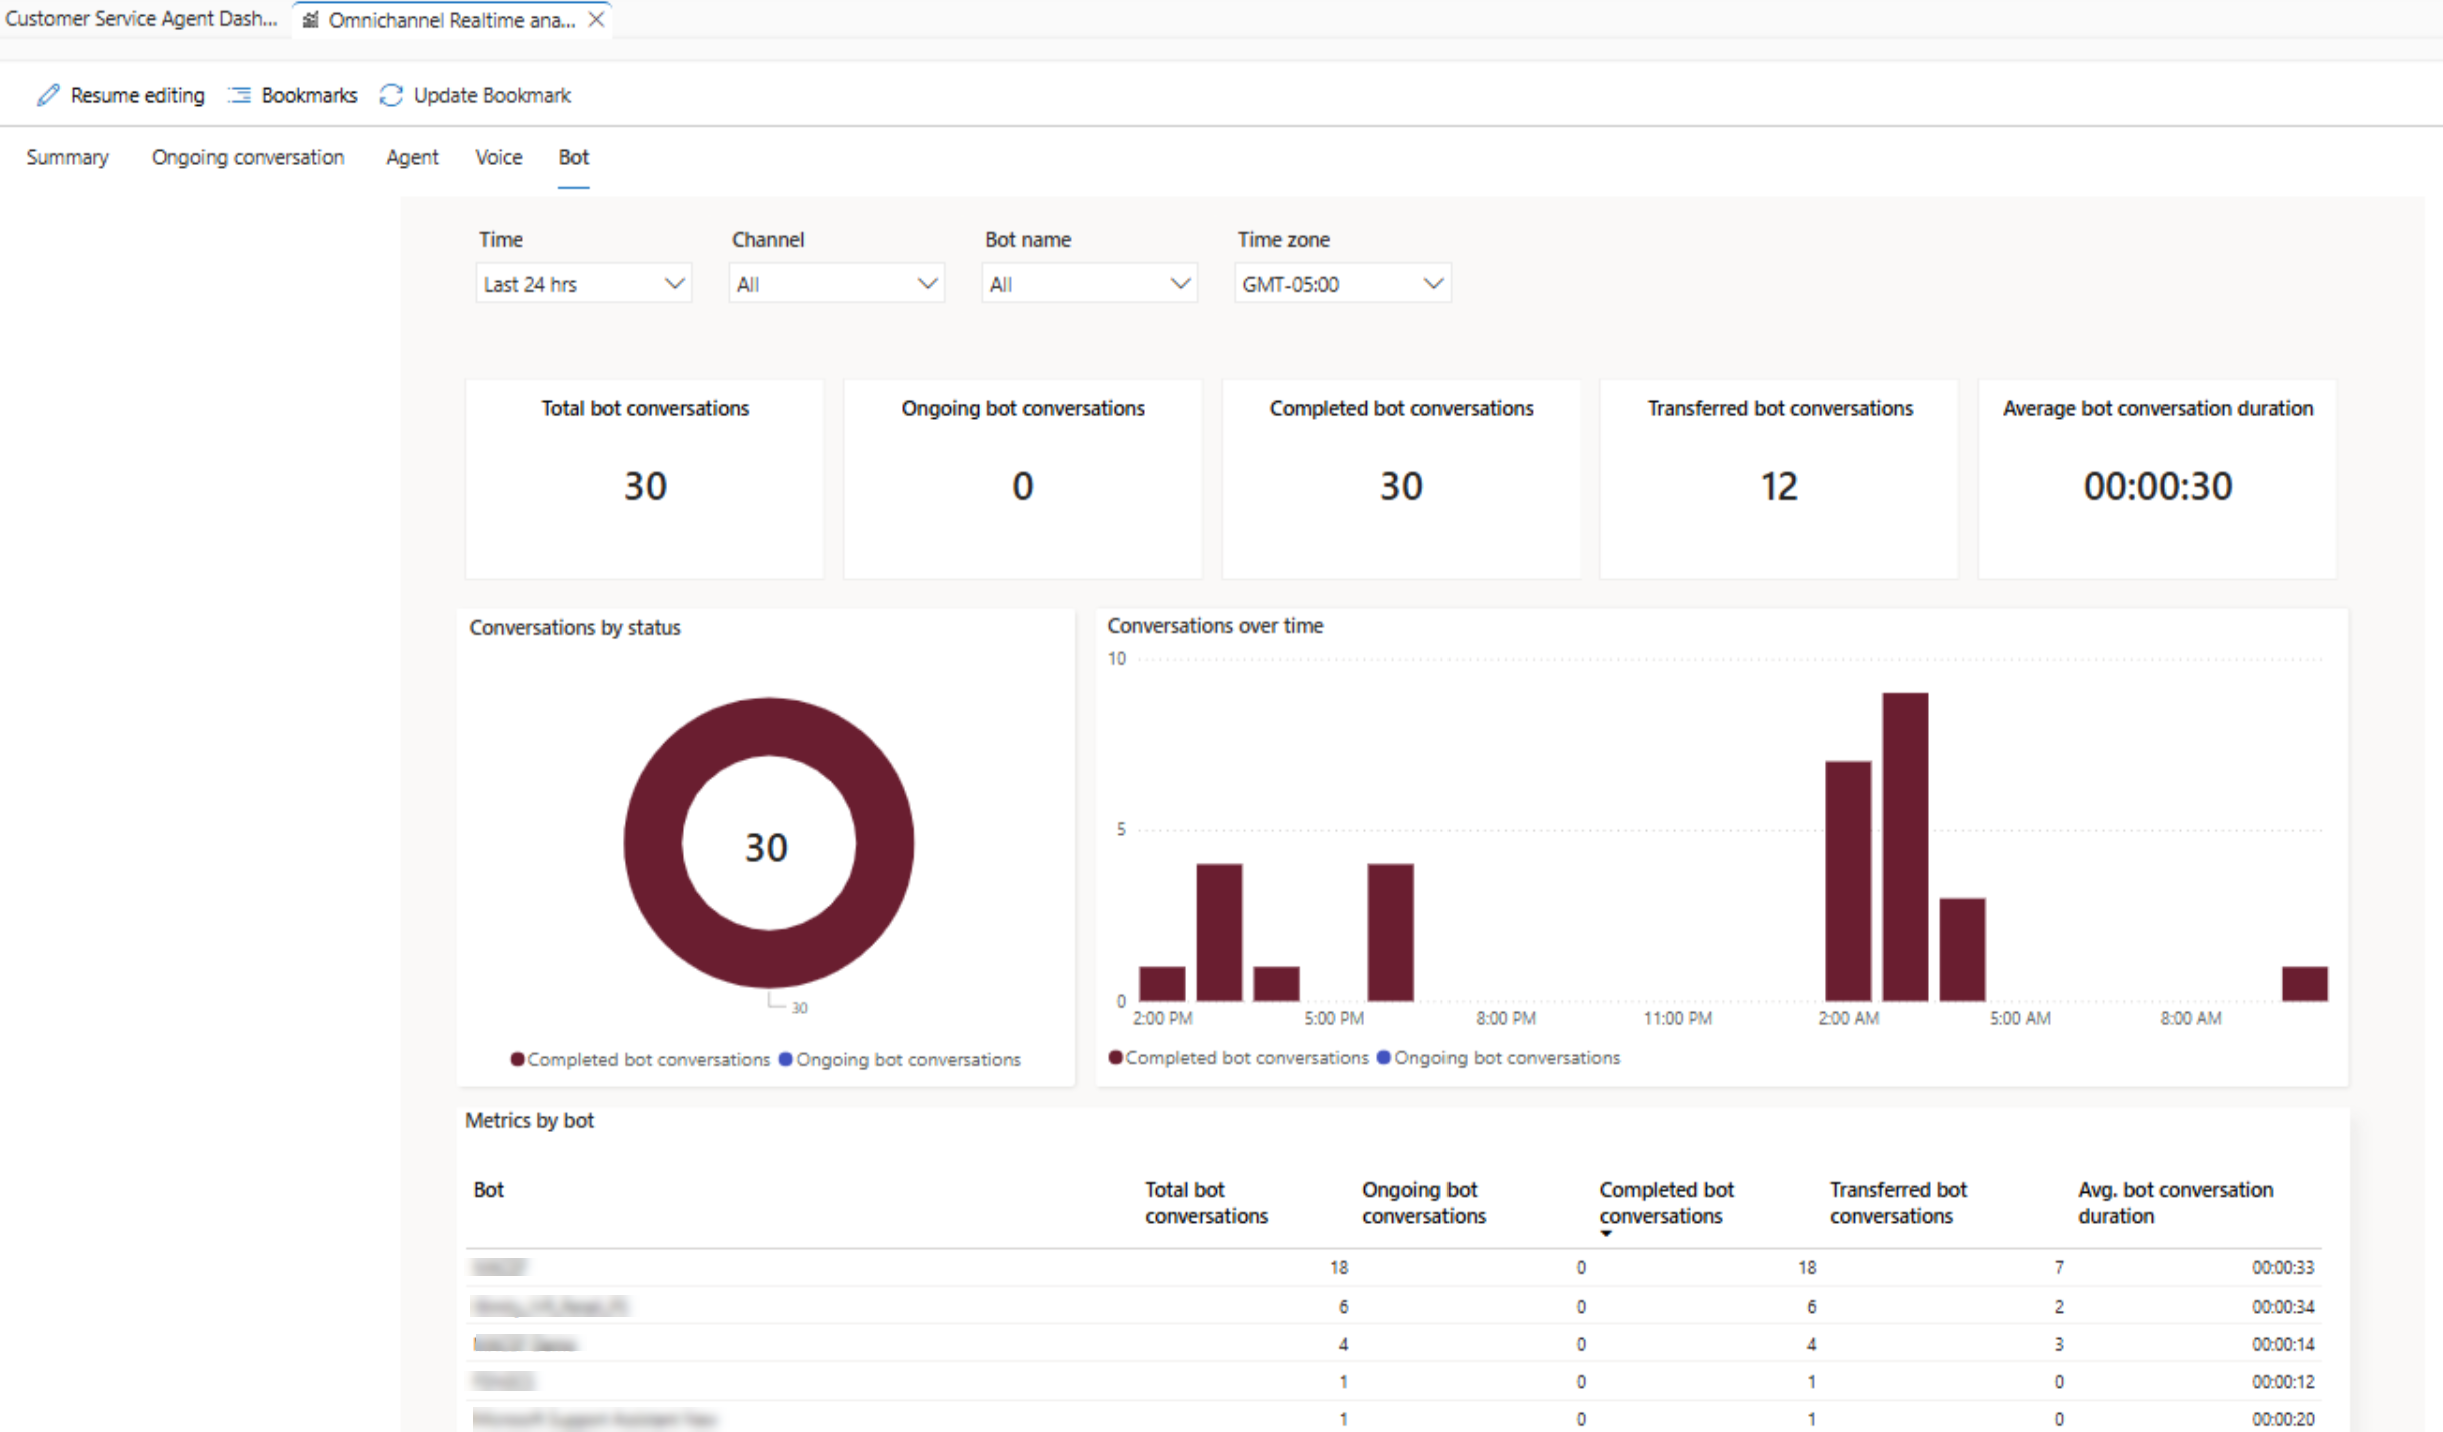
Task: Click the Update Bookmark button label
Action: click(x=492, y=95)
